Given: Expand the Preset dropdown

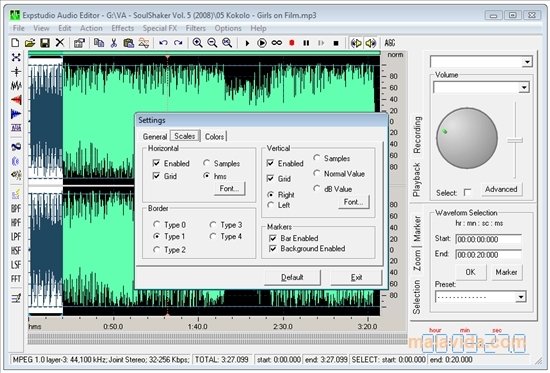Looking at the screenshot, I should point(521,297).
